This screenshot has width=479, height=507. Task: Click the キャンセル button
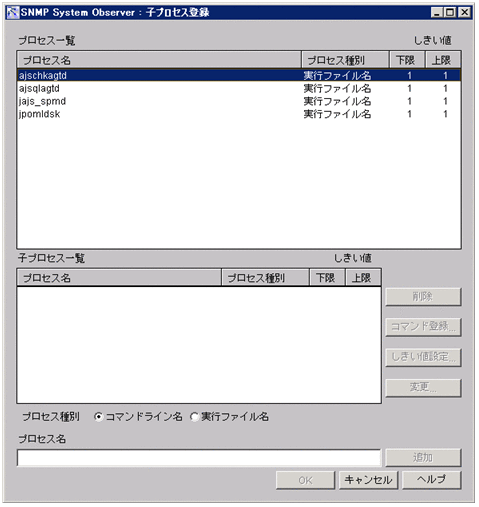click(x=368, y=480)
